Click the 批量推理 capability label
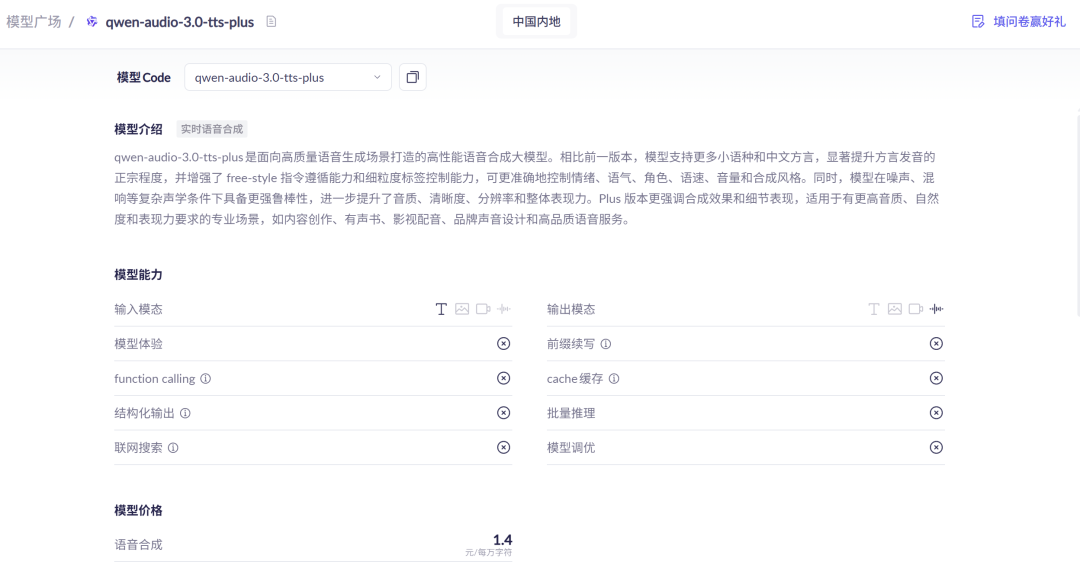 pos(571,413)
